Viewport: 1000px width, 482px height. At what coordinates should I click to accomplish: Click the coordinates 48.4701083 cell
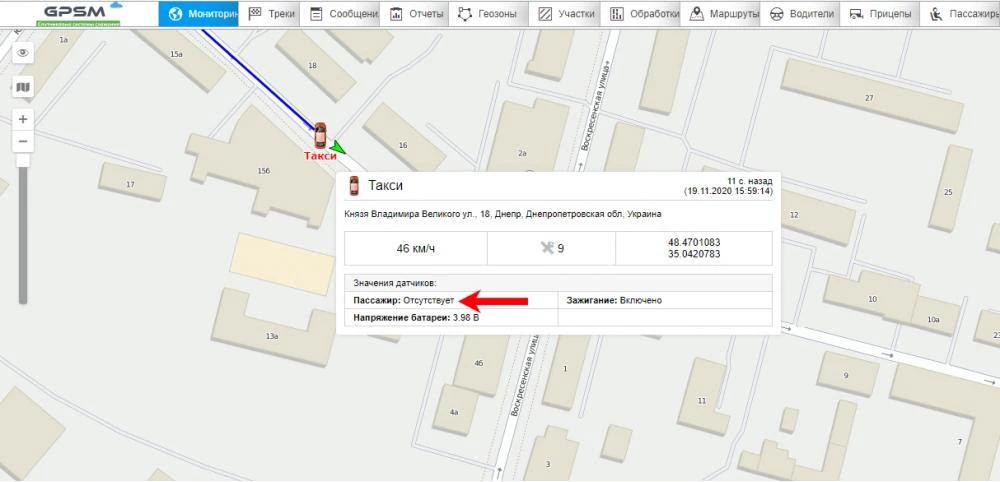click(694, 249)
